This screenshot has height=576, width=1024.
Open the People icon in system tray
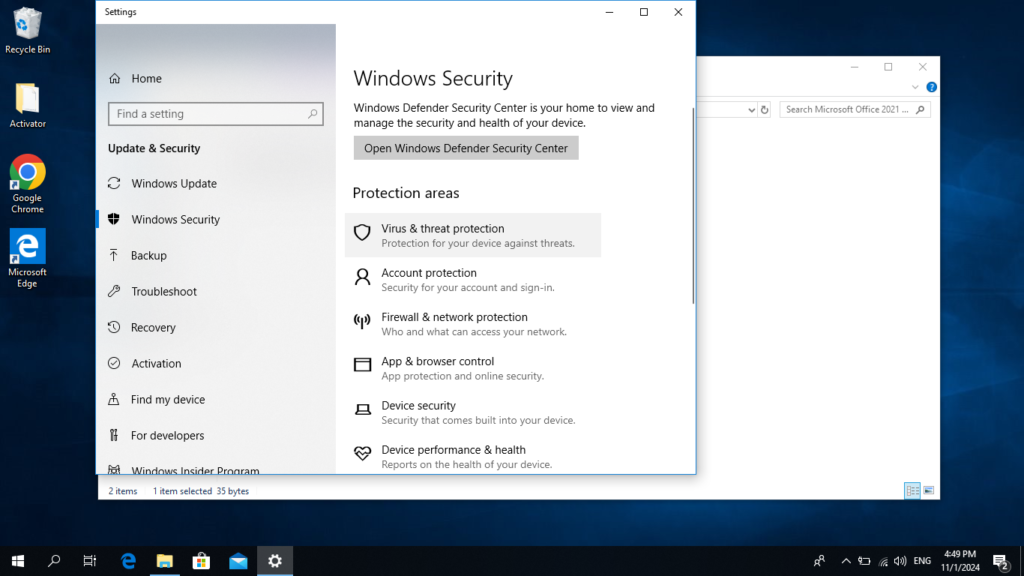tap(819, 561)
